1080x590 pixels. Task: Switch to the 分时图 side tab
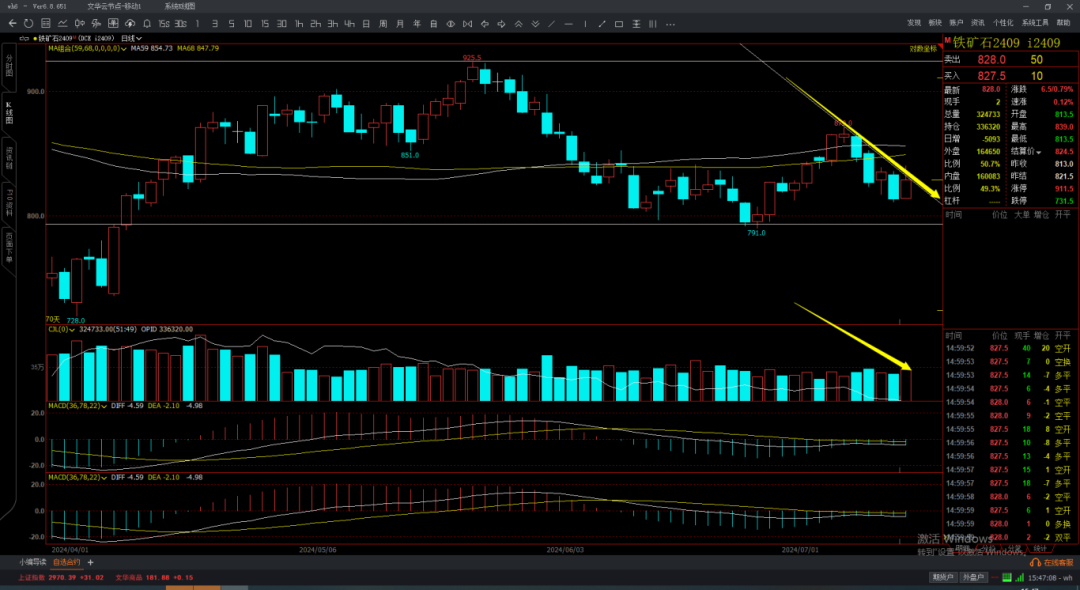(9, 64)
